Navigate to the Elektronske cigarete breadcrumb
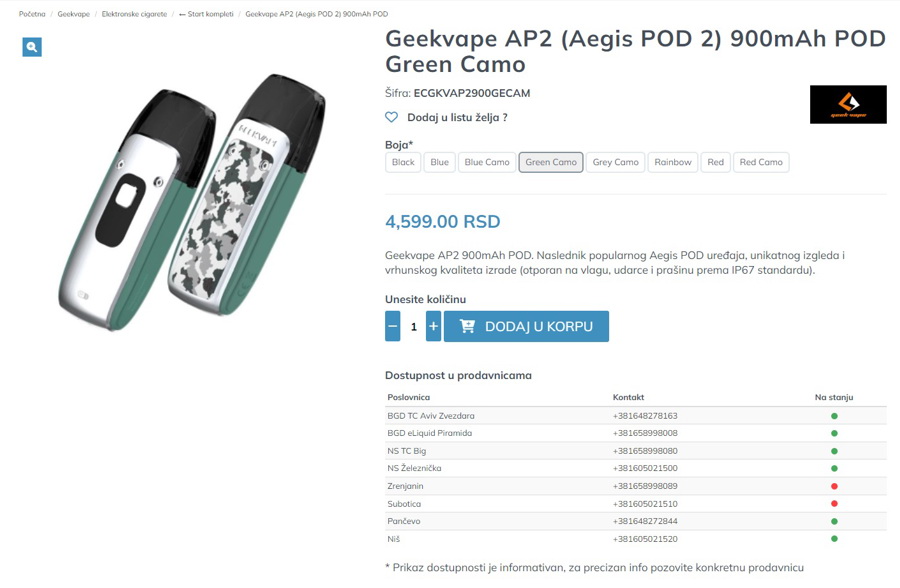 point(134,14)
